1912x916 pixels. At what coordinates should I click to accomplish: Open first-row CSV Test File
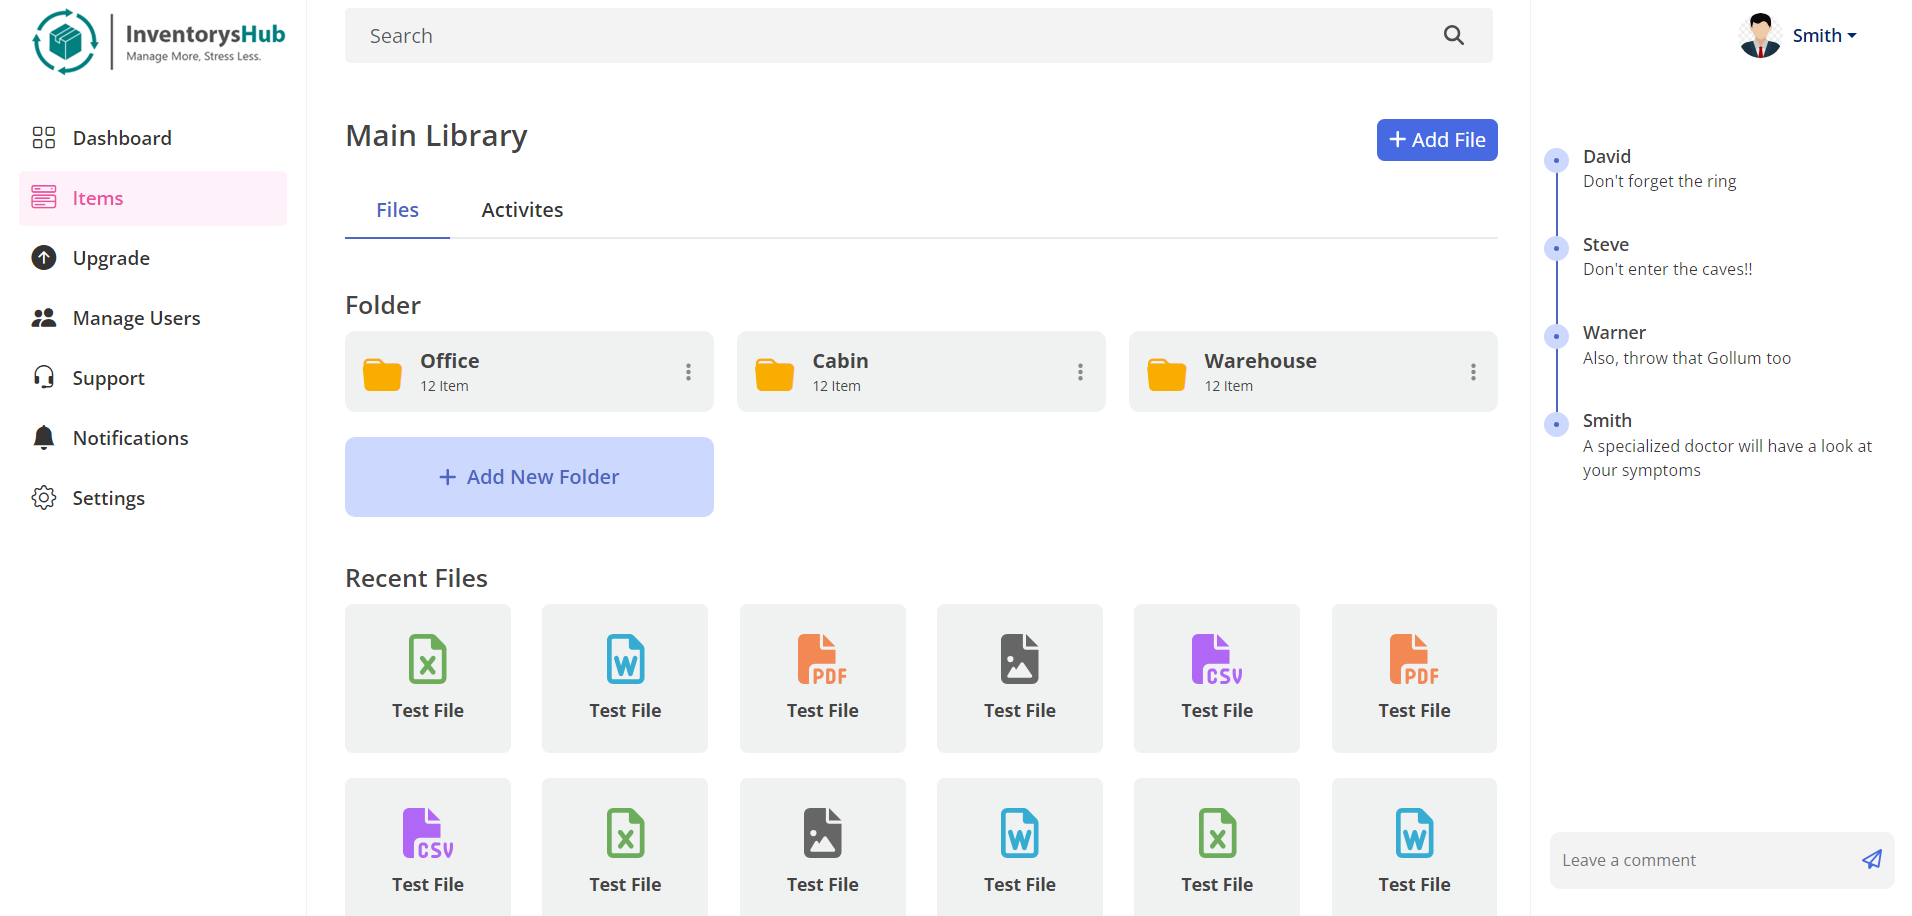(1217, 678)
